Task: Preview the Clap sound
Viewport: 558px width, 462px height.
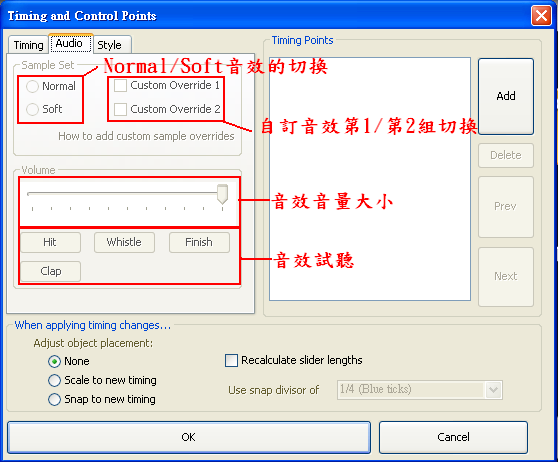Action: pyautogui.click(x=51, y=272)
